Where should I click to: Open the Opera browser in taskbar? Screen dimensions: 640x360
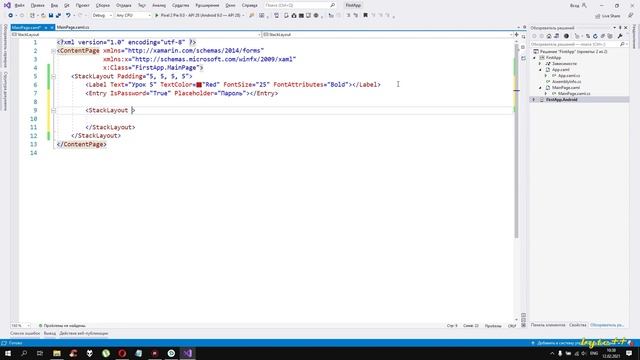tap(122, 353)
